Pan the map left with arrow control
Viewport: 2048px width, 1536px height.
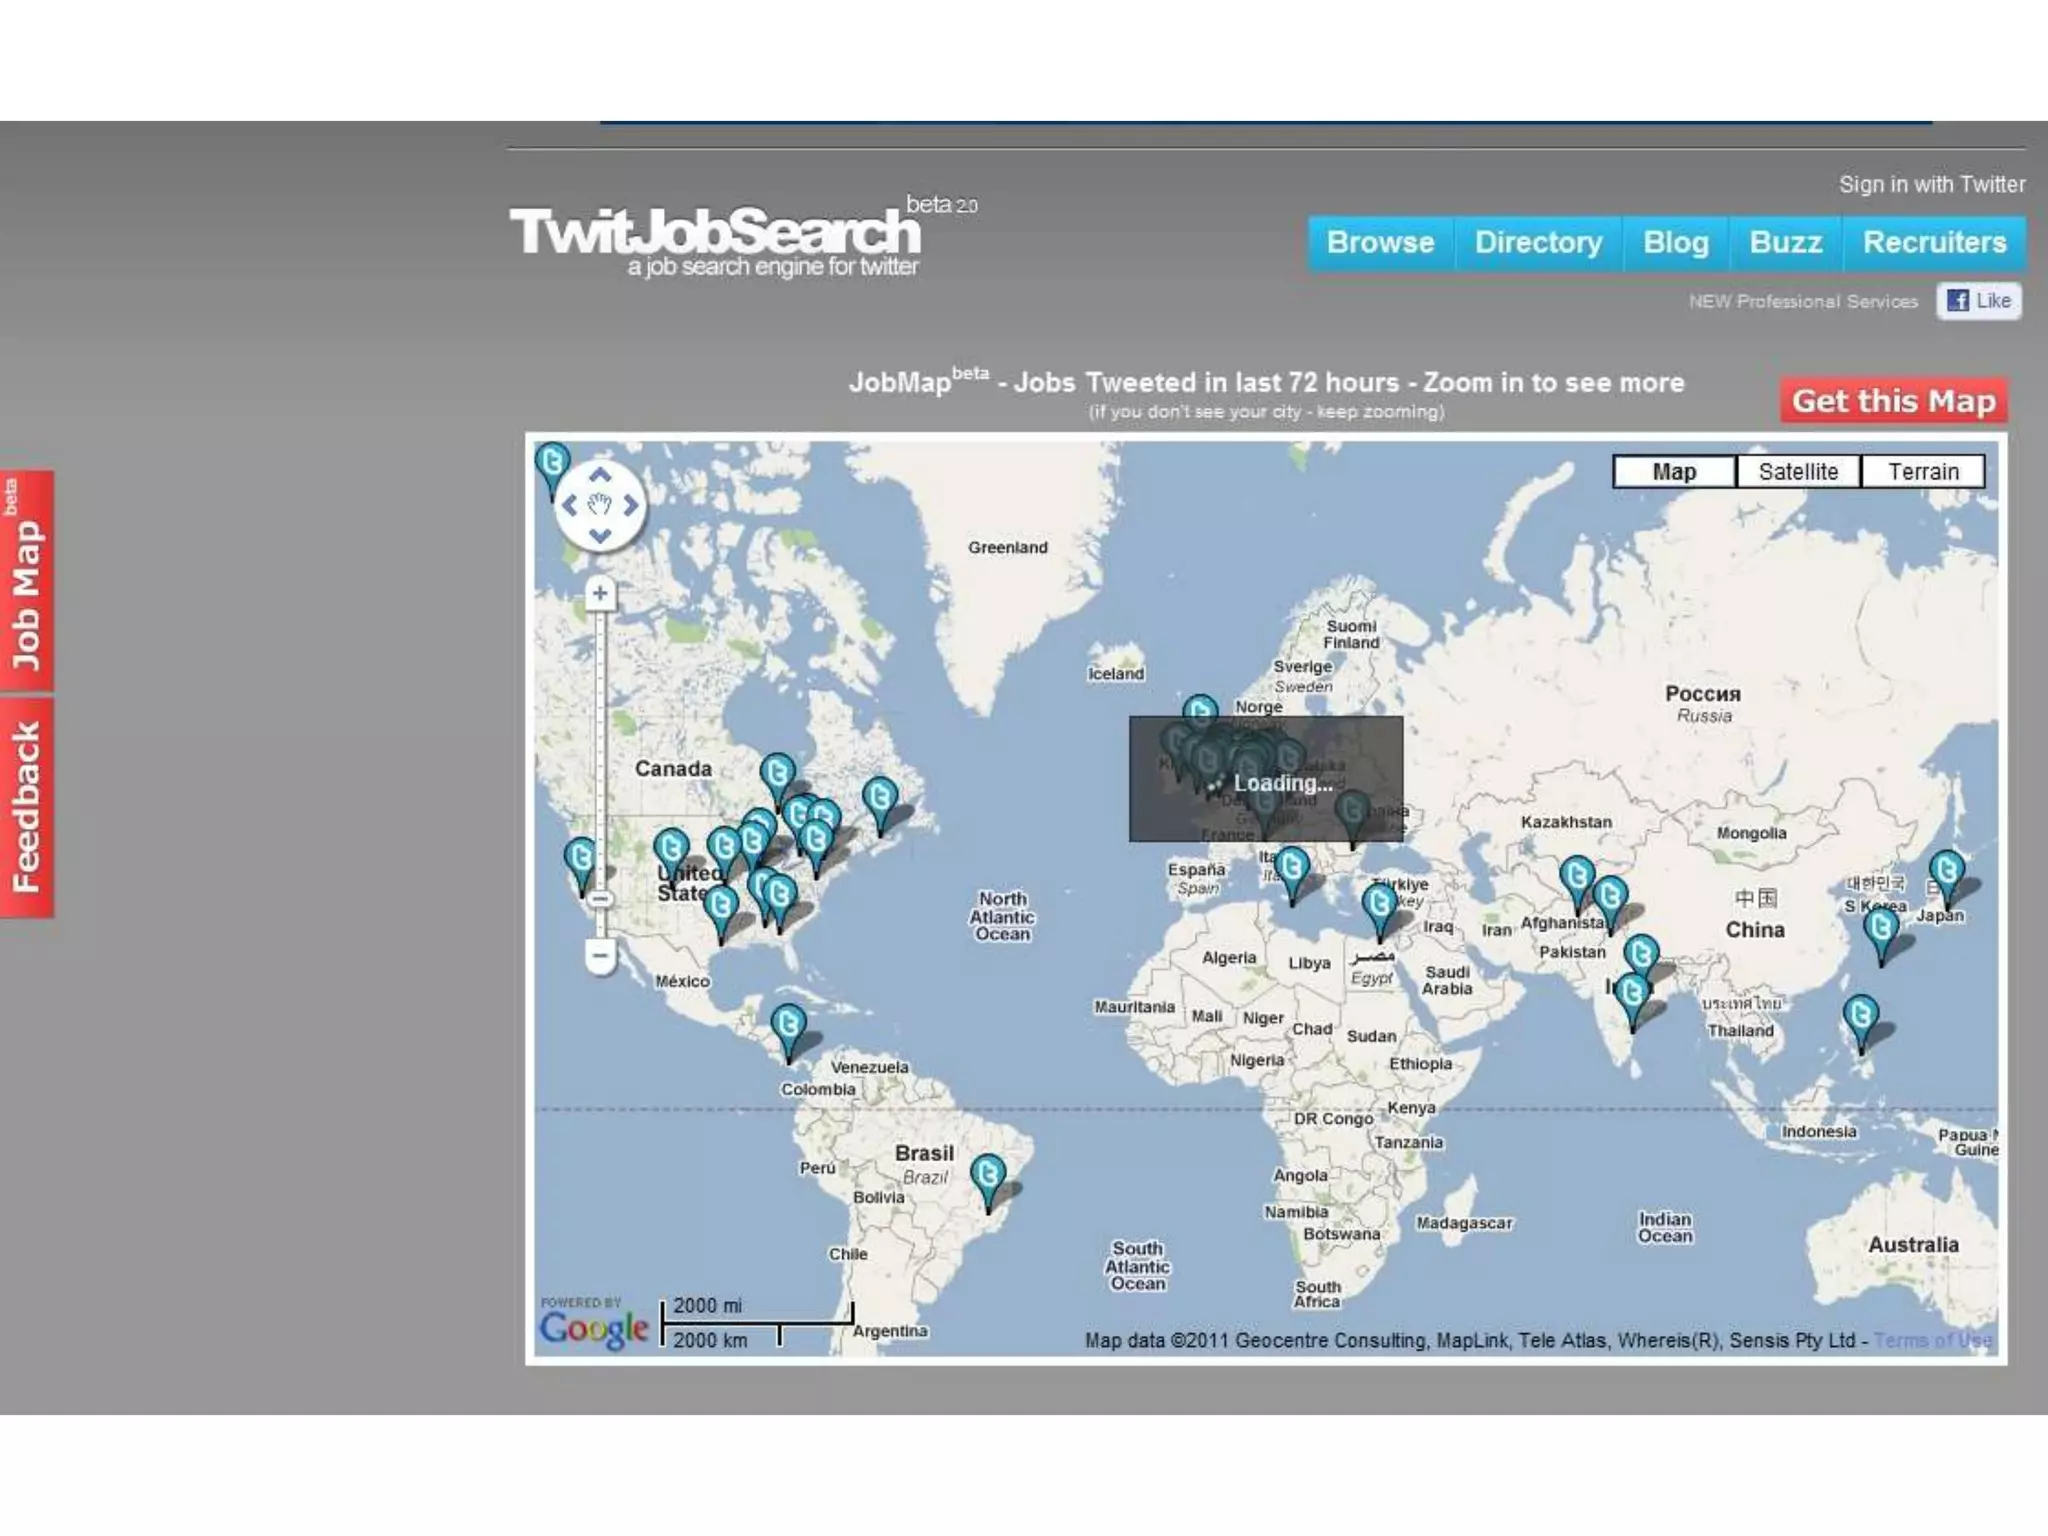570,506
